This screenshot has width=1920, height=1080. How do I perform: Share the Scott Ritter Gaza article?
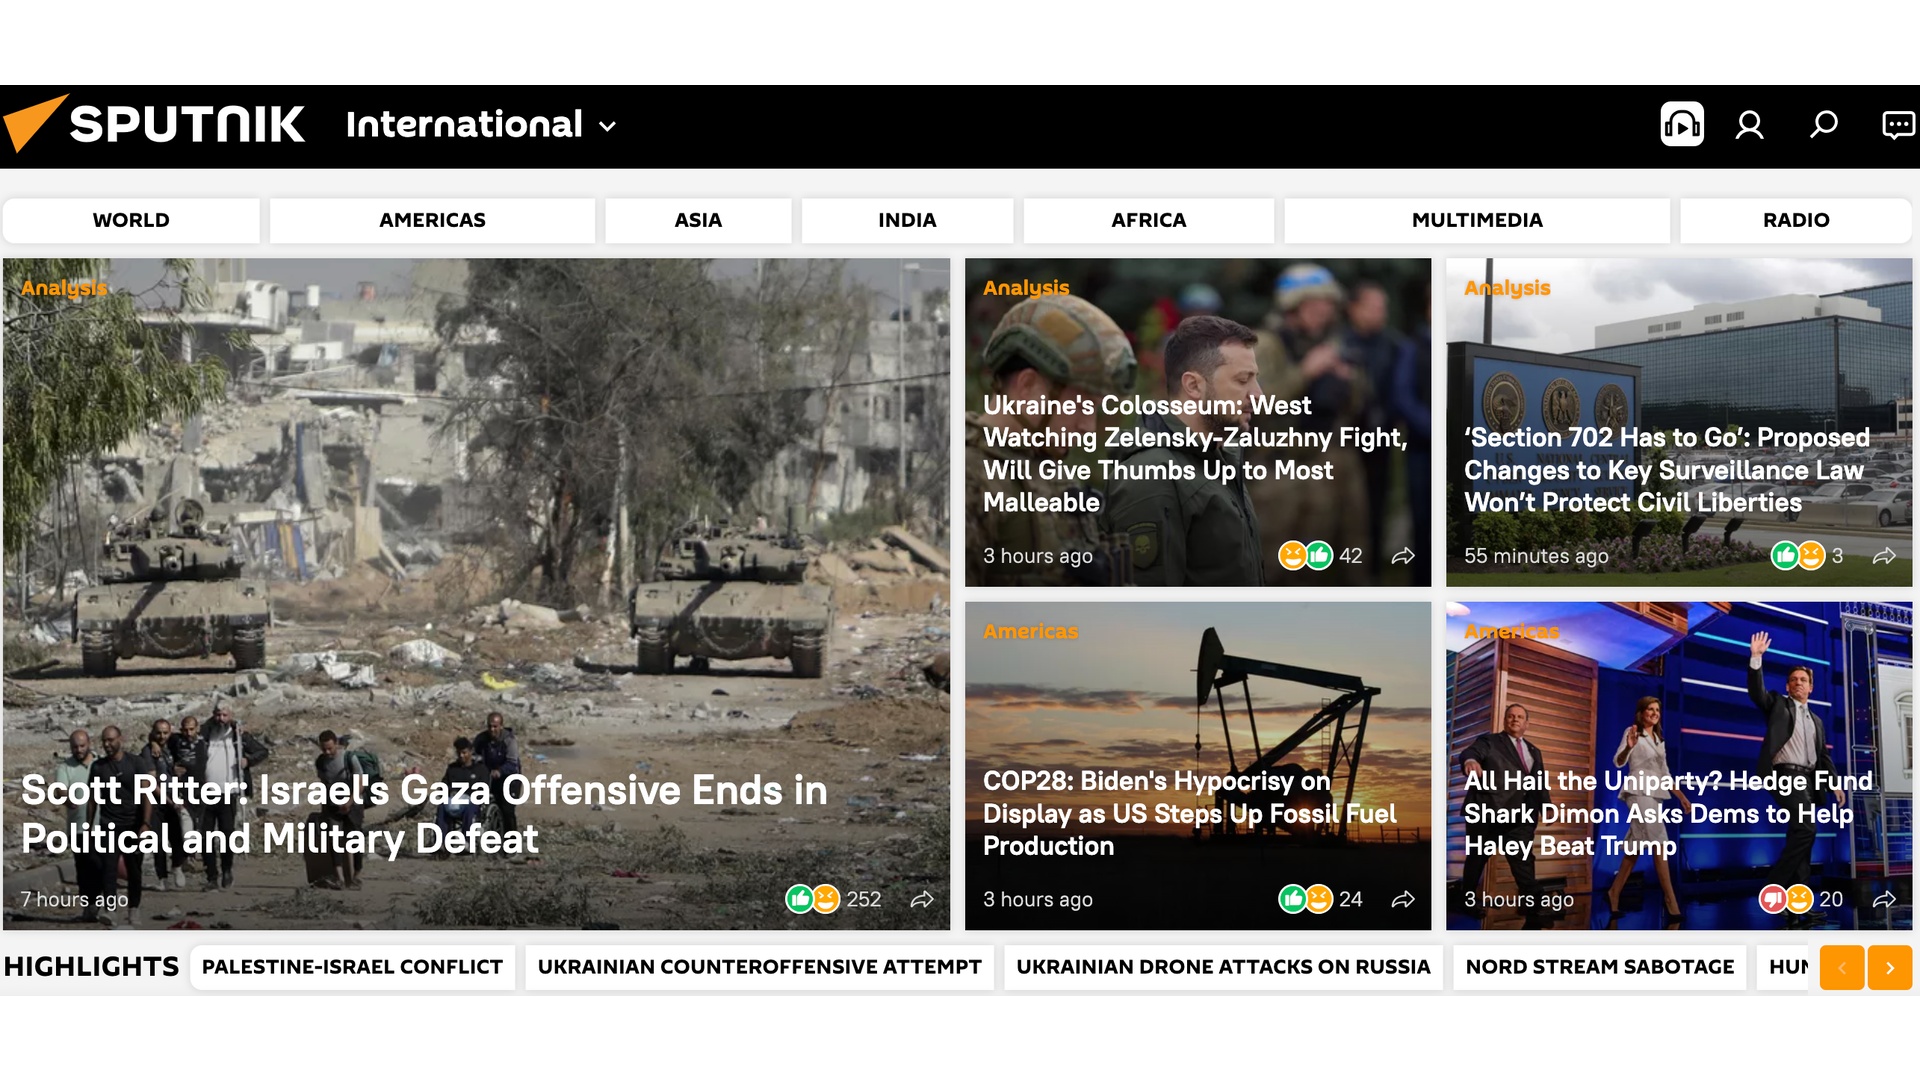922,899
